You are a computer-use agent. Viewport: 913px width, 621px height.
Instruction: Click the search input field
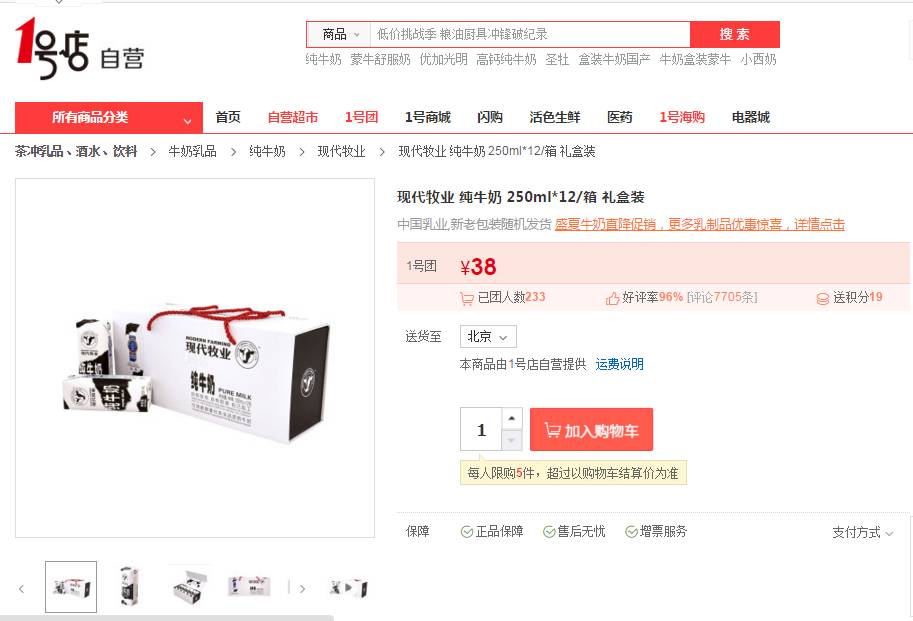[530, 34]
